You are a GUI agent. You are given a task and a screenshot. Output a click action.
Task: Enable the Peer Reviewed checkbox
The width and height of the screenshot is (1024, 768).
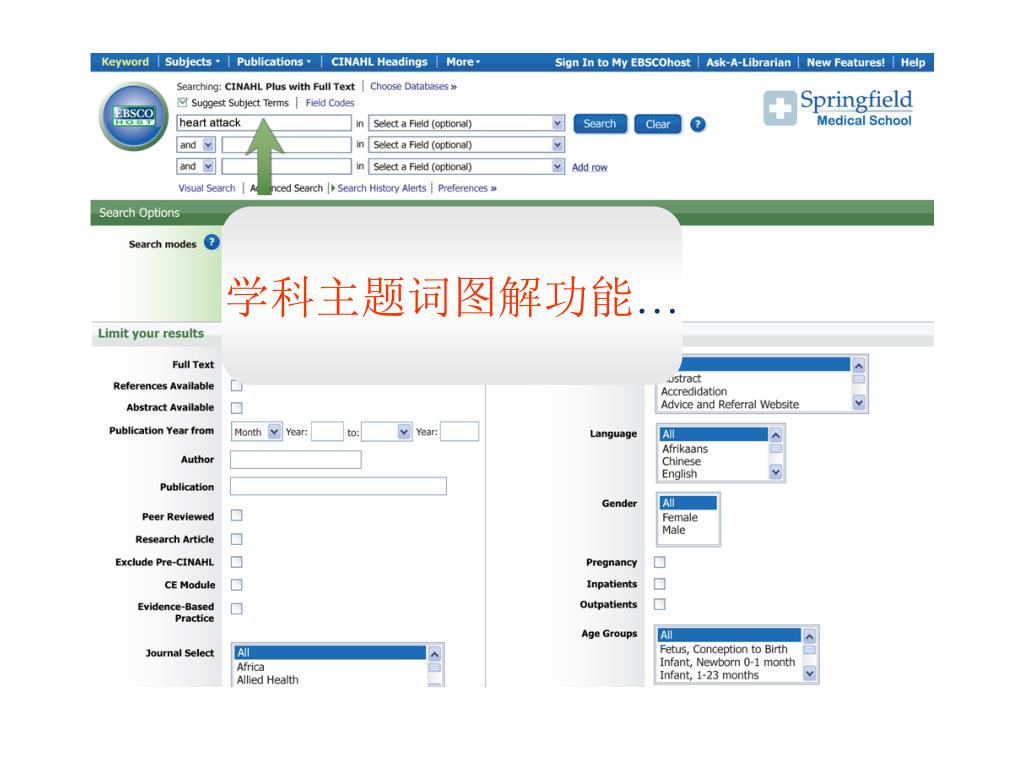tap(236, 515)
